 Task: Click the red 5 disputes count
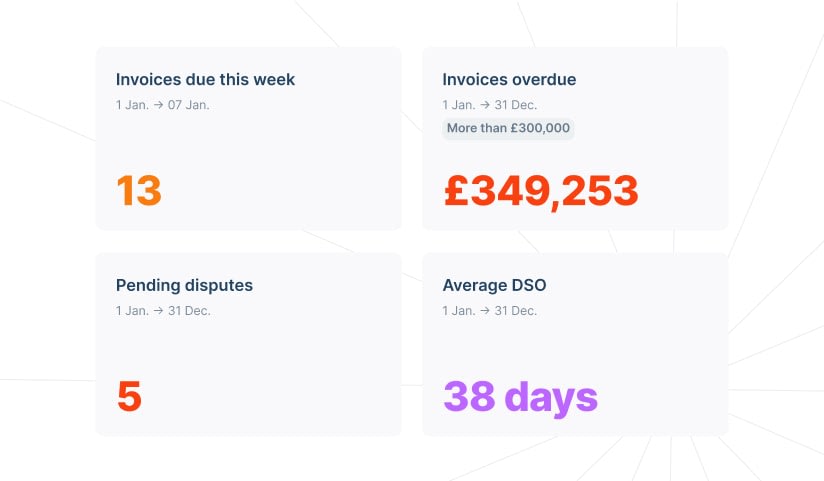tap(129, 396)
